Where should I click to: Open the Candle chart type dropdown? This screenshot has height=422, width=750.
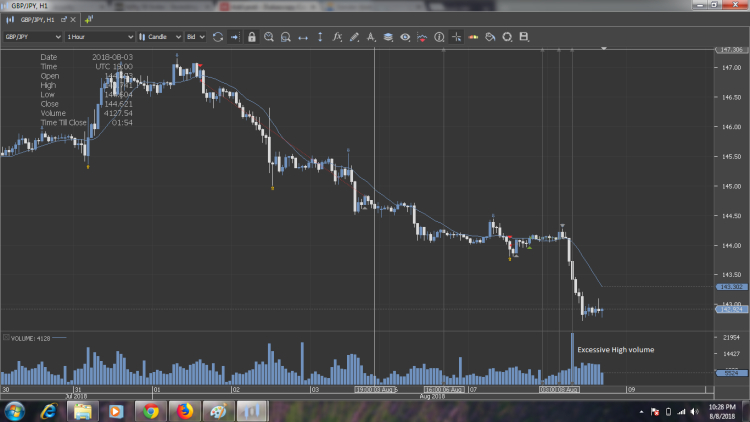click(160, 37)
